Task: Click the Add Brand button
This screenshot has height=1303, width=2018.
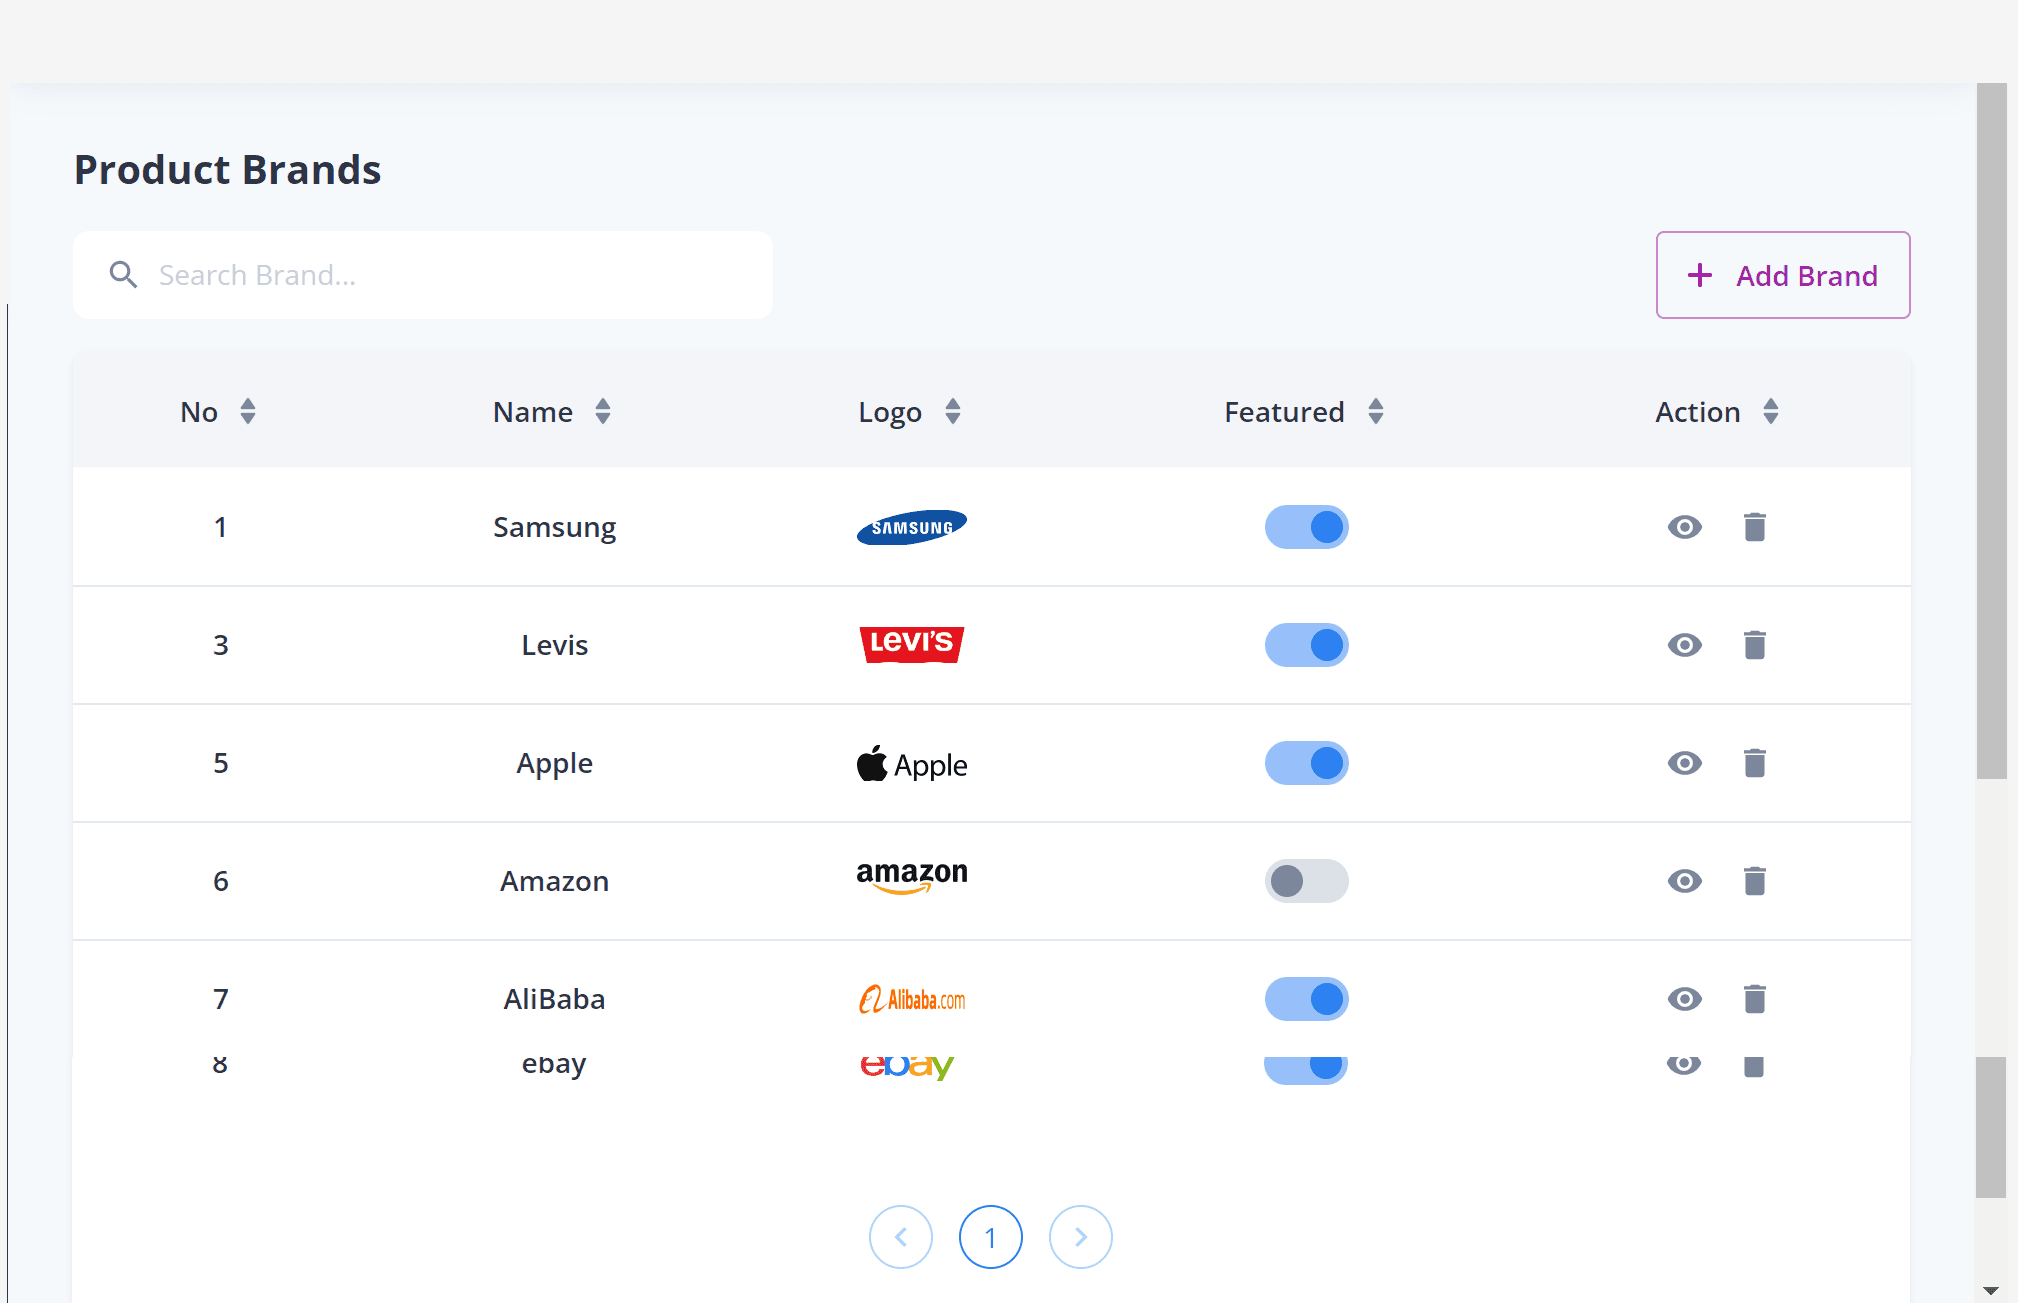Action: [1783, 275]
